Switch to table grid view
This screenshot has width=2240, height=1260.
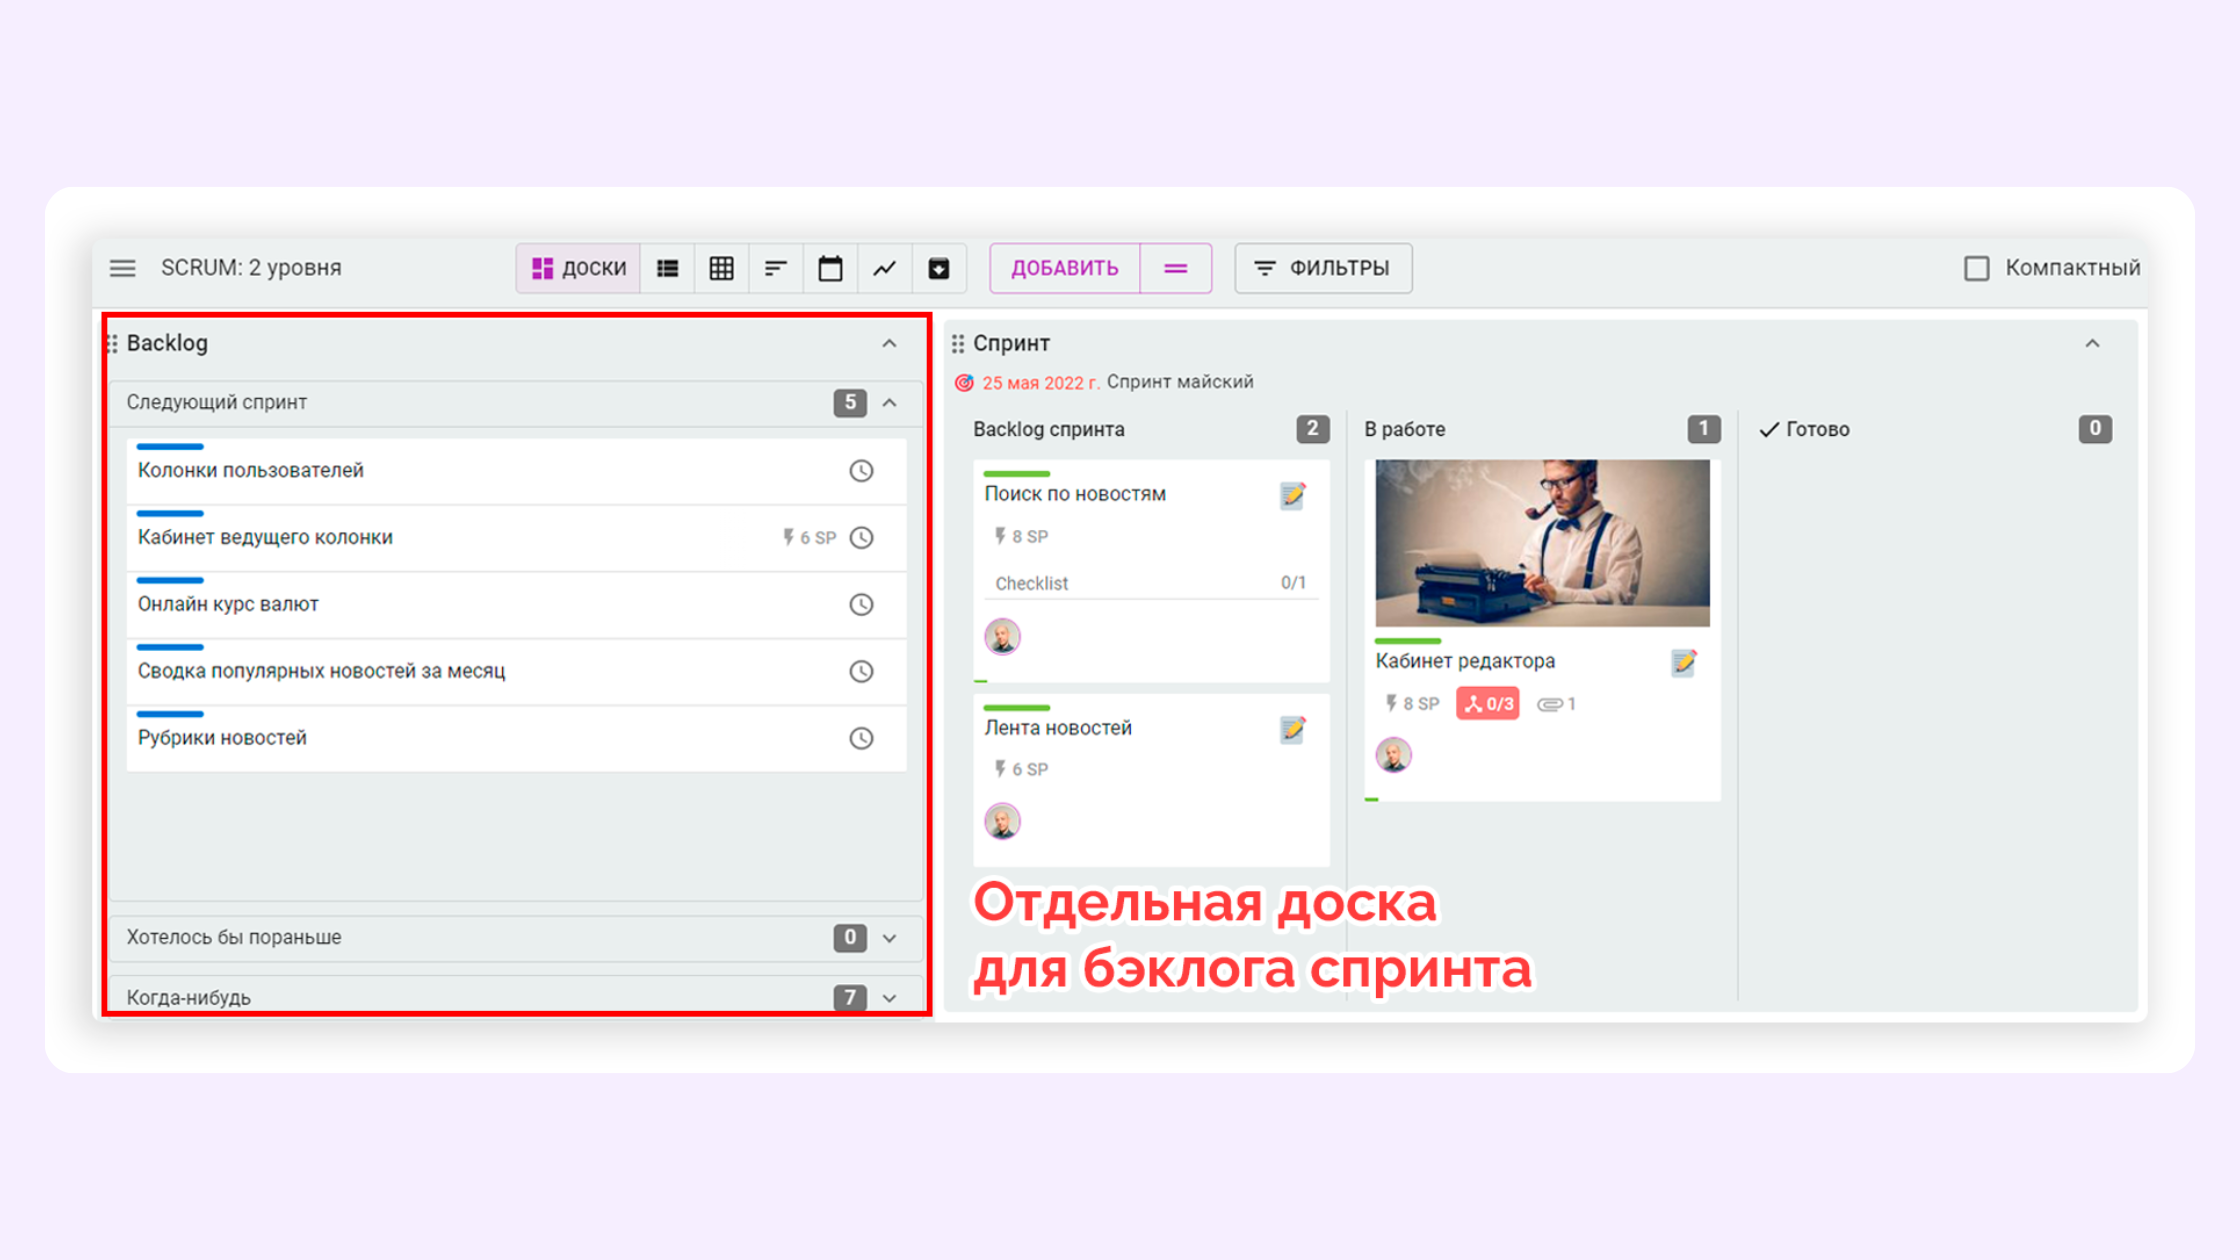click(x=721, y=268)
